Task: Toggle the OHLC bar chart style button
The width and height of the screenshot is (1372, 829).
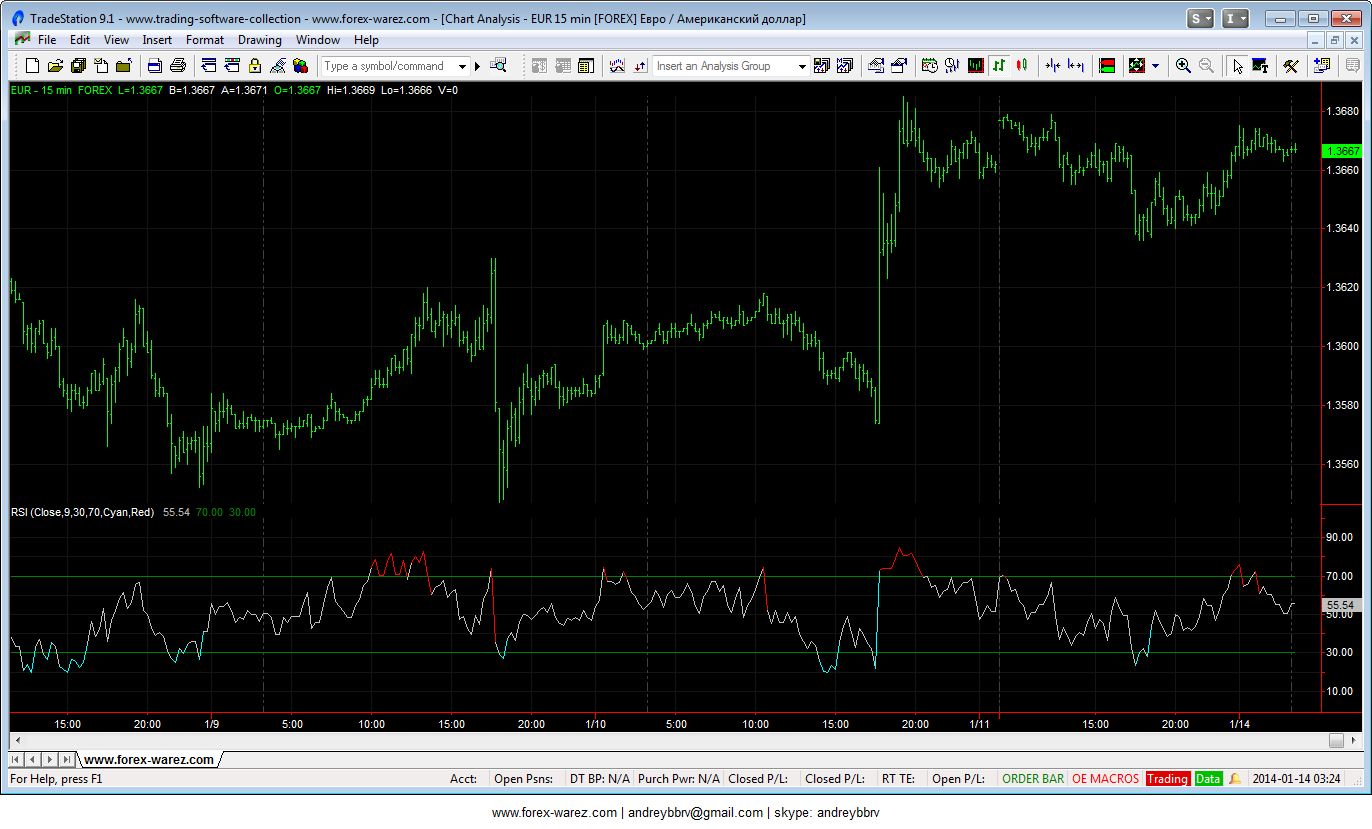Action: click(998, 66)
